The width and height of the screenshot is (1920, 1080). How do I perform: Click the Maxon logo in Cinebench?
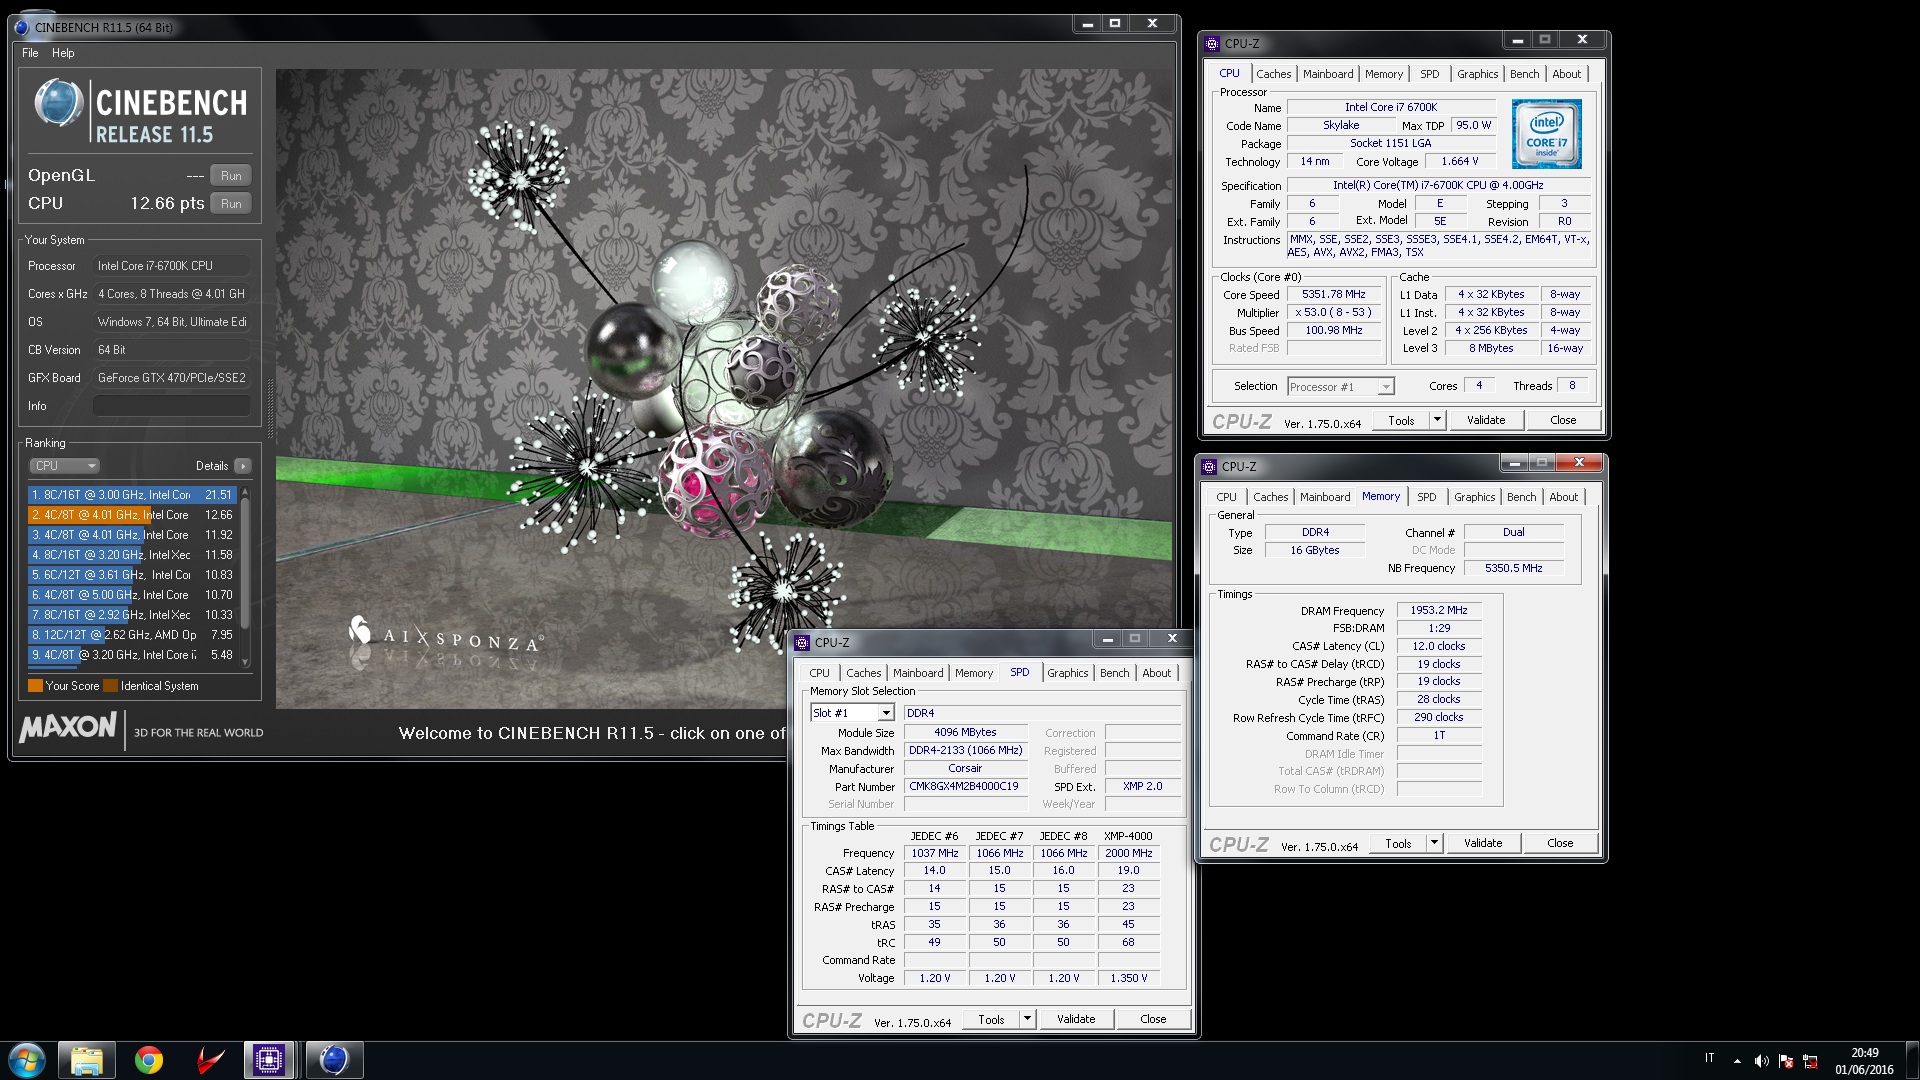(x=68, y=727)
